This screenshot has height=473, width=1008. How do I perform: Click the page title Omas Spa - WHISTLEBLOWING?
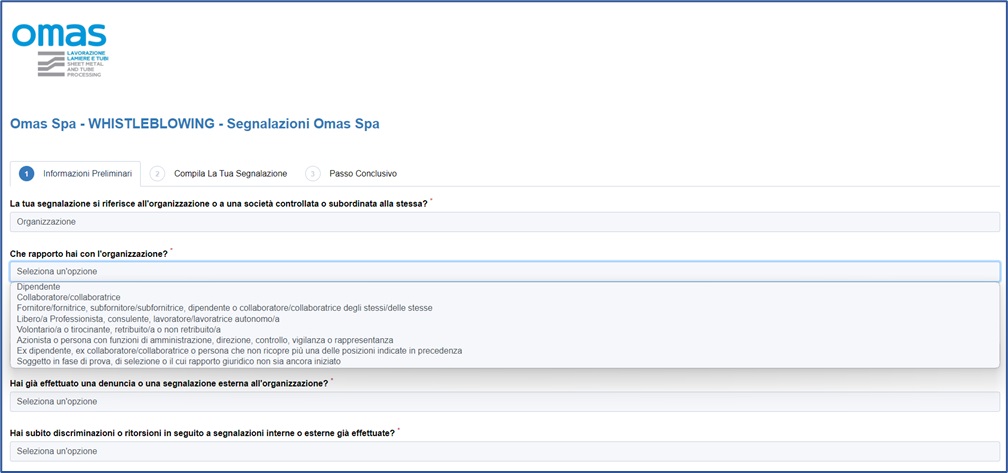(195, 123)
